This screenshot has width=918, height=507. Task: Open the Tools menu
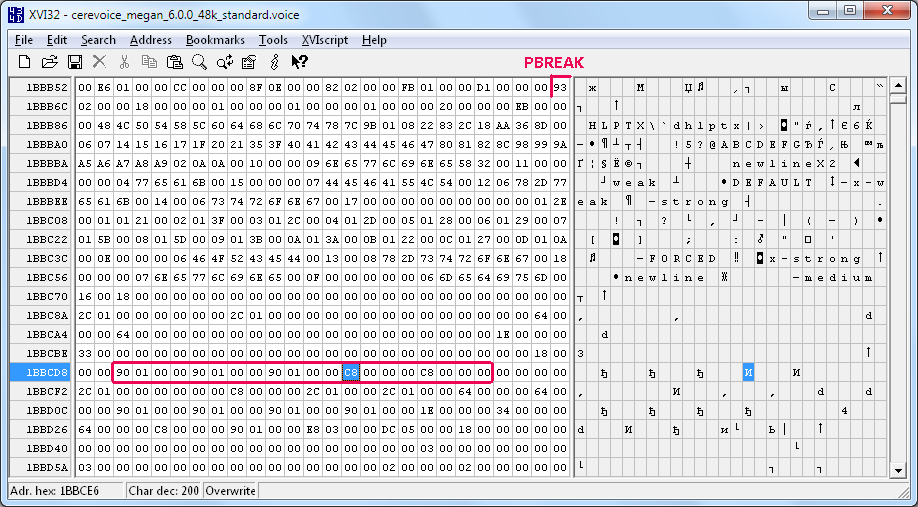[x=273, y=40]
